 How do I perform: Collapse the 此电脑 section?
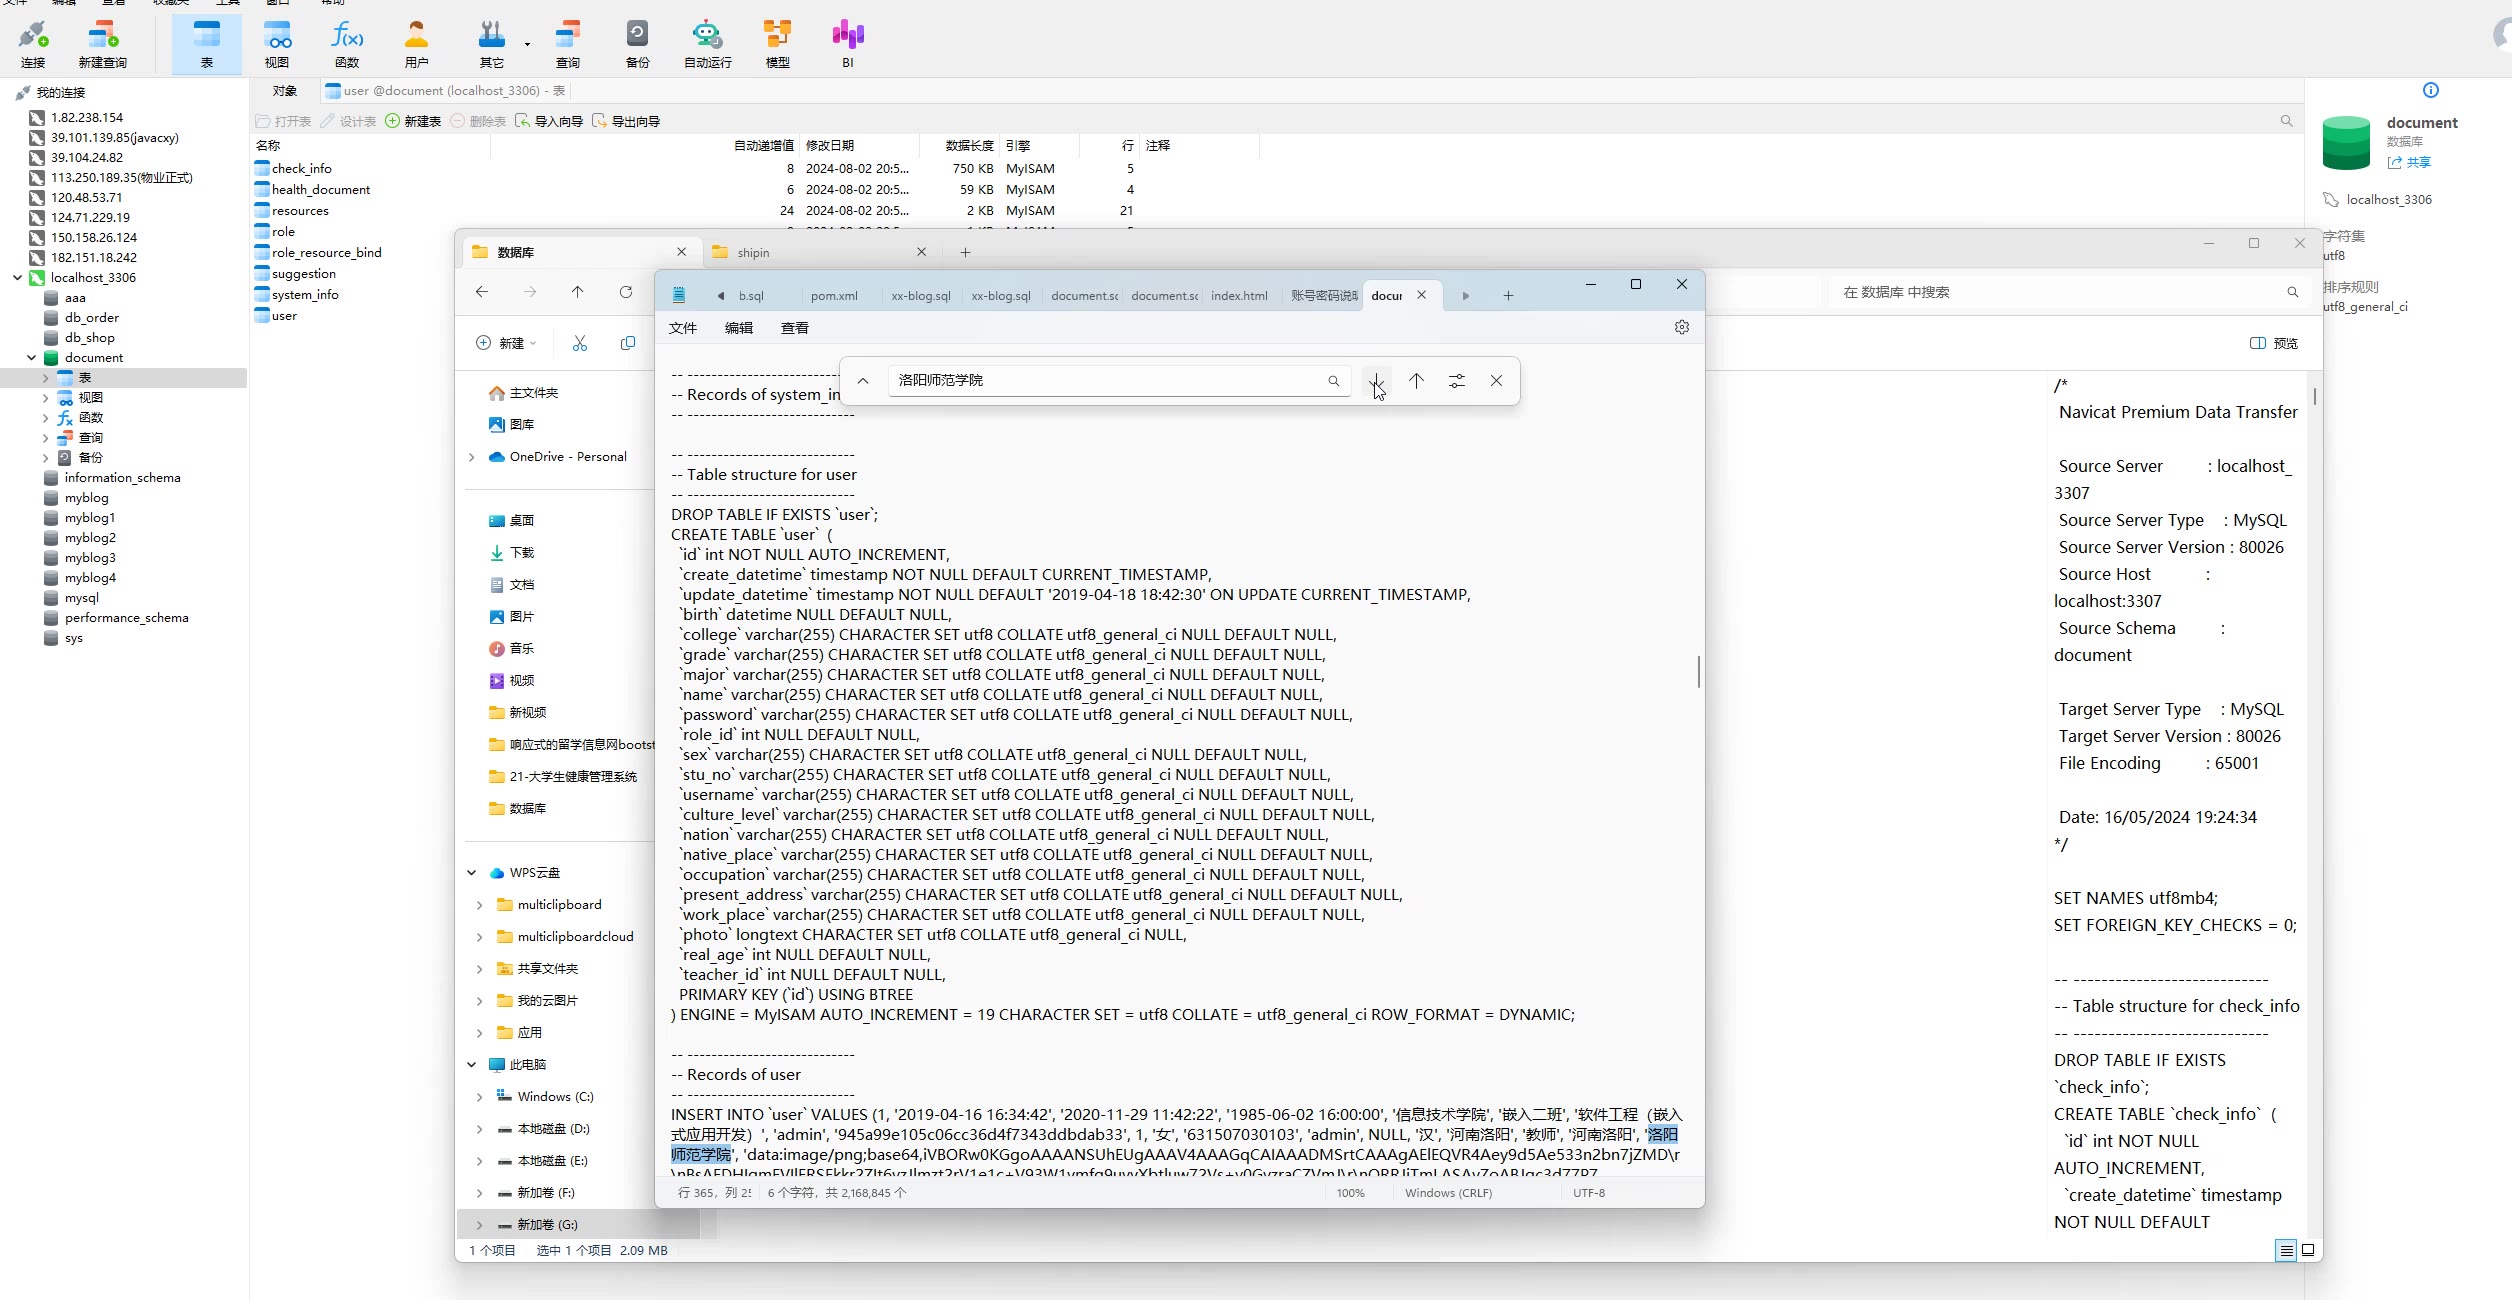click(472, 1065)
